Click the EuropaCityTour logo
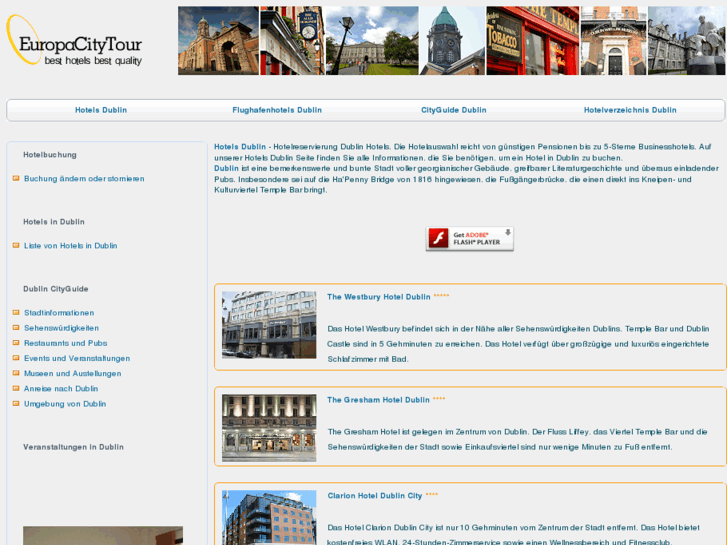This screenshot has width=727, height=545. click(74, 41)
